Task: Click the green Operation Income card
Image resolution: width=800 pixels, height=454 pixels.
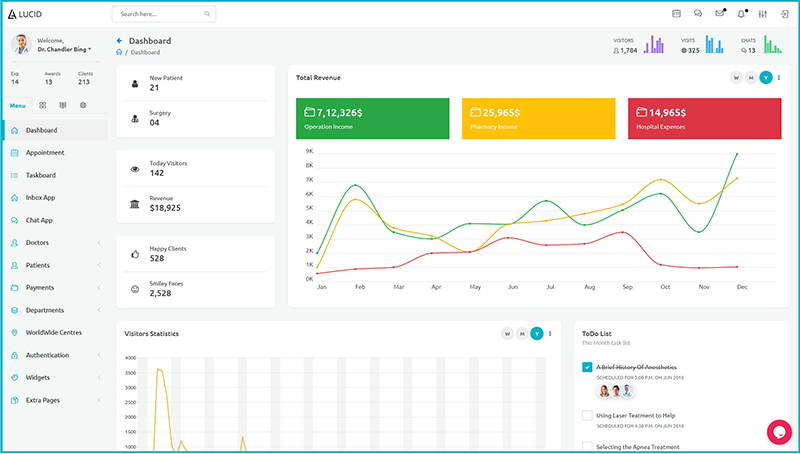Action: tap(372, 119)
